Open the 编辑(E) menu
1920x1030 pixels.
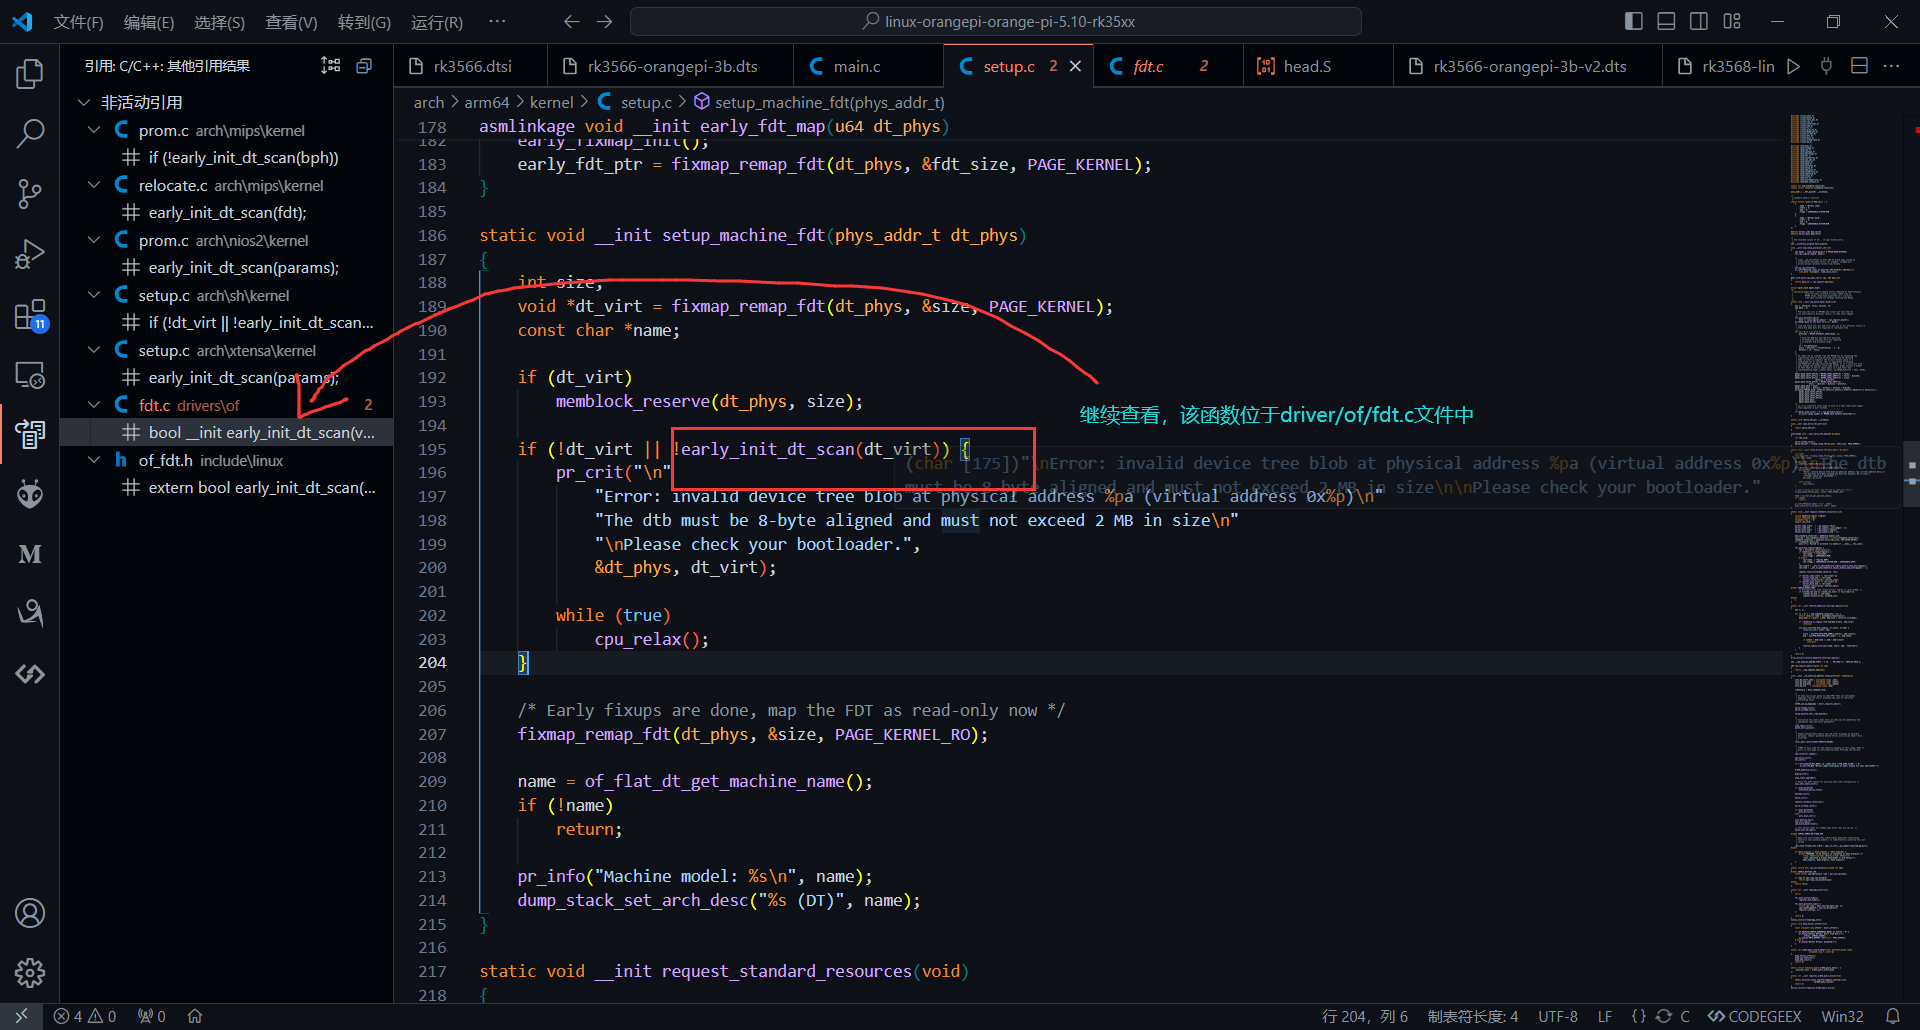[149, 22]
